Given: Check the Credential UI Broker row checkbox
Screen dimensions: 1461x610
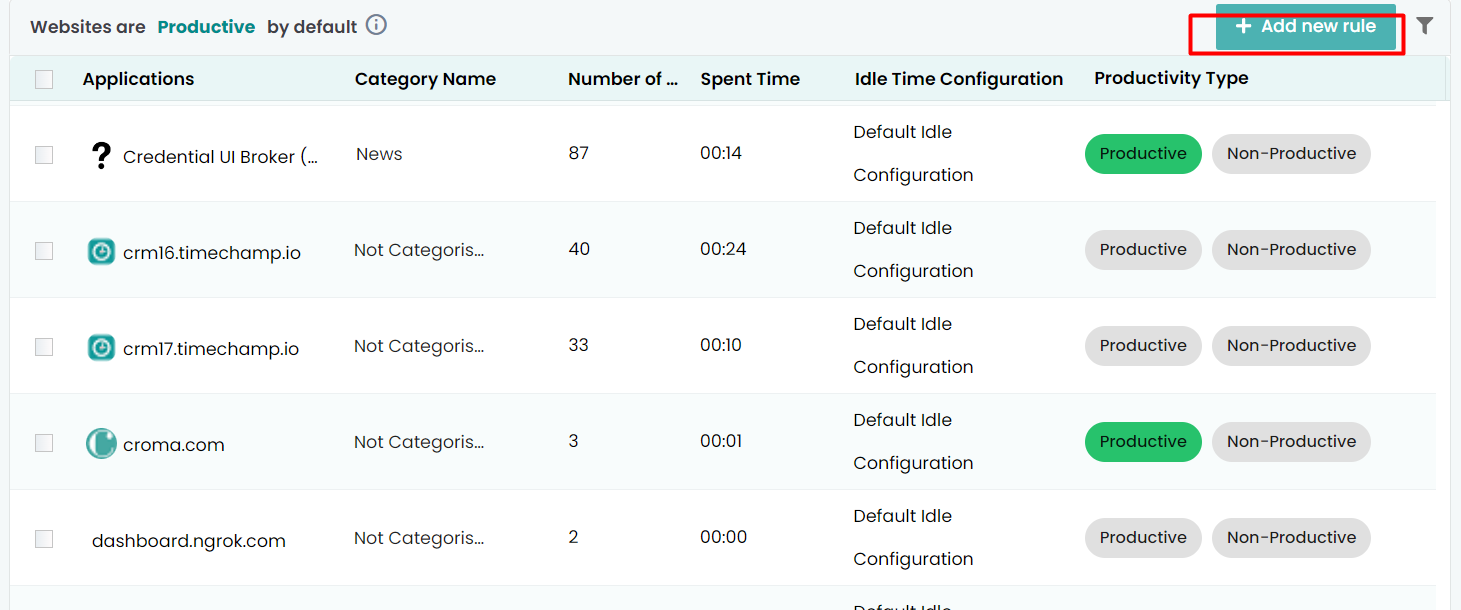Looking at the screenshot, I should pyautogui.click(x=44, y=155).
